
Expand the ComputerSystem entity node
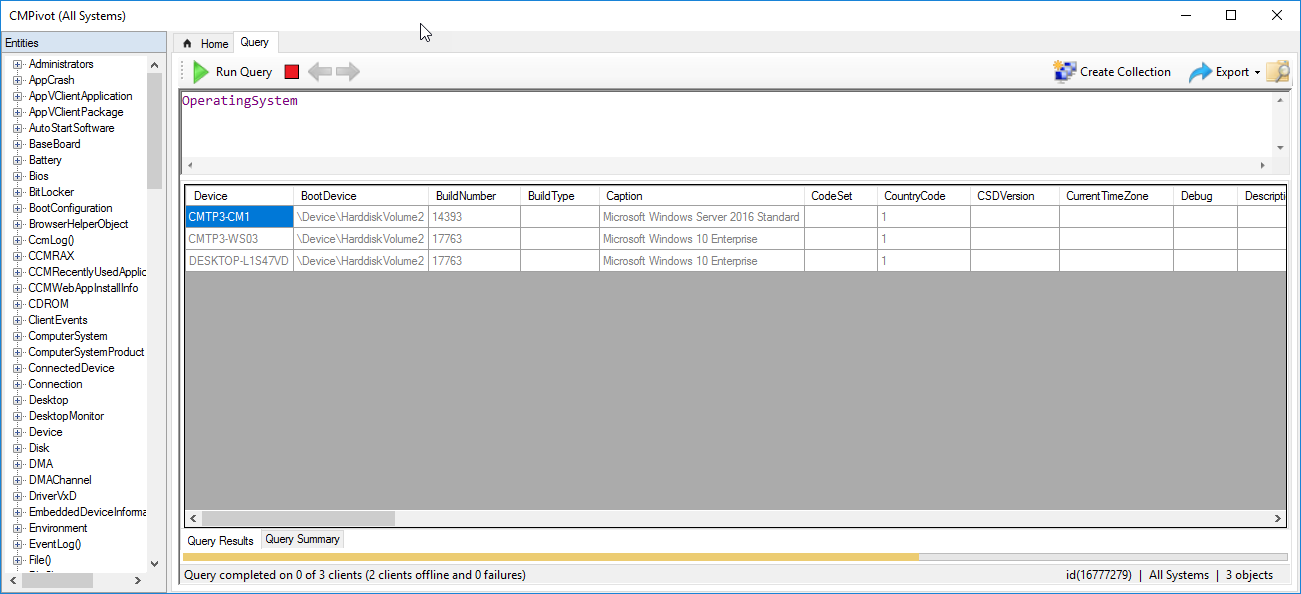(18, 336)
